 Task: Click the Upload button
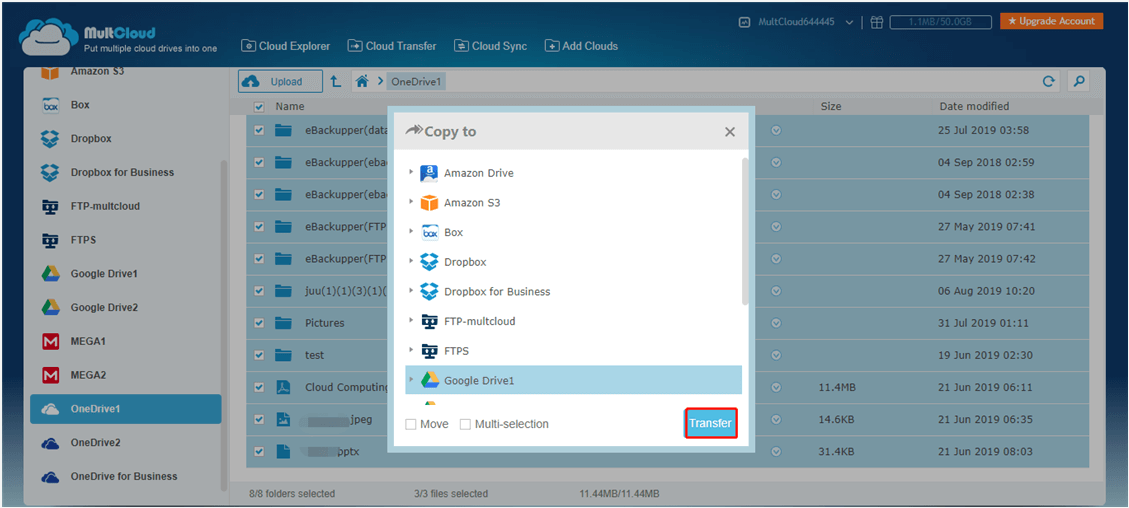(280, 81)
